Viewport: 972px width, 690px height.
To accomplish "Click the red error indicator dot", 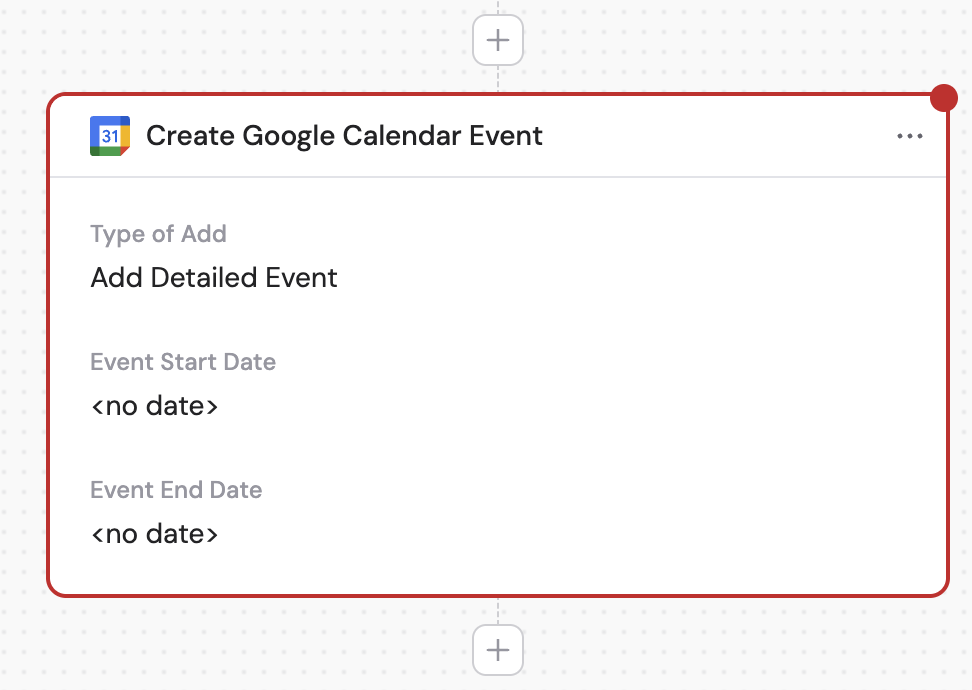I will click(x=944, y=98).
